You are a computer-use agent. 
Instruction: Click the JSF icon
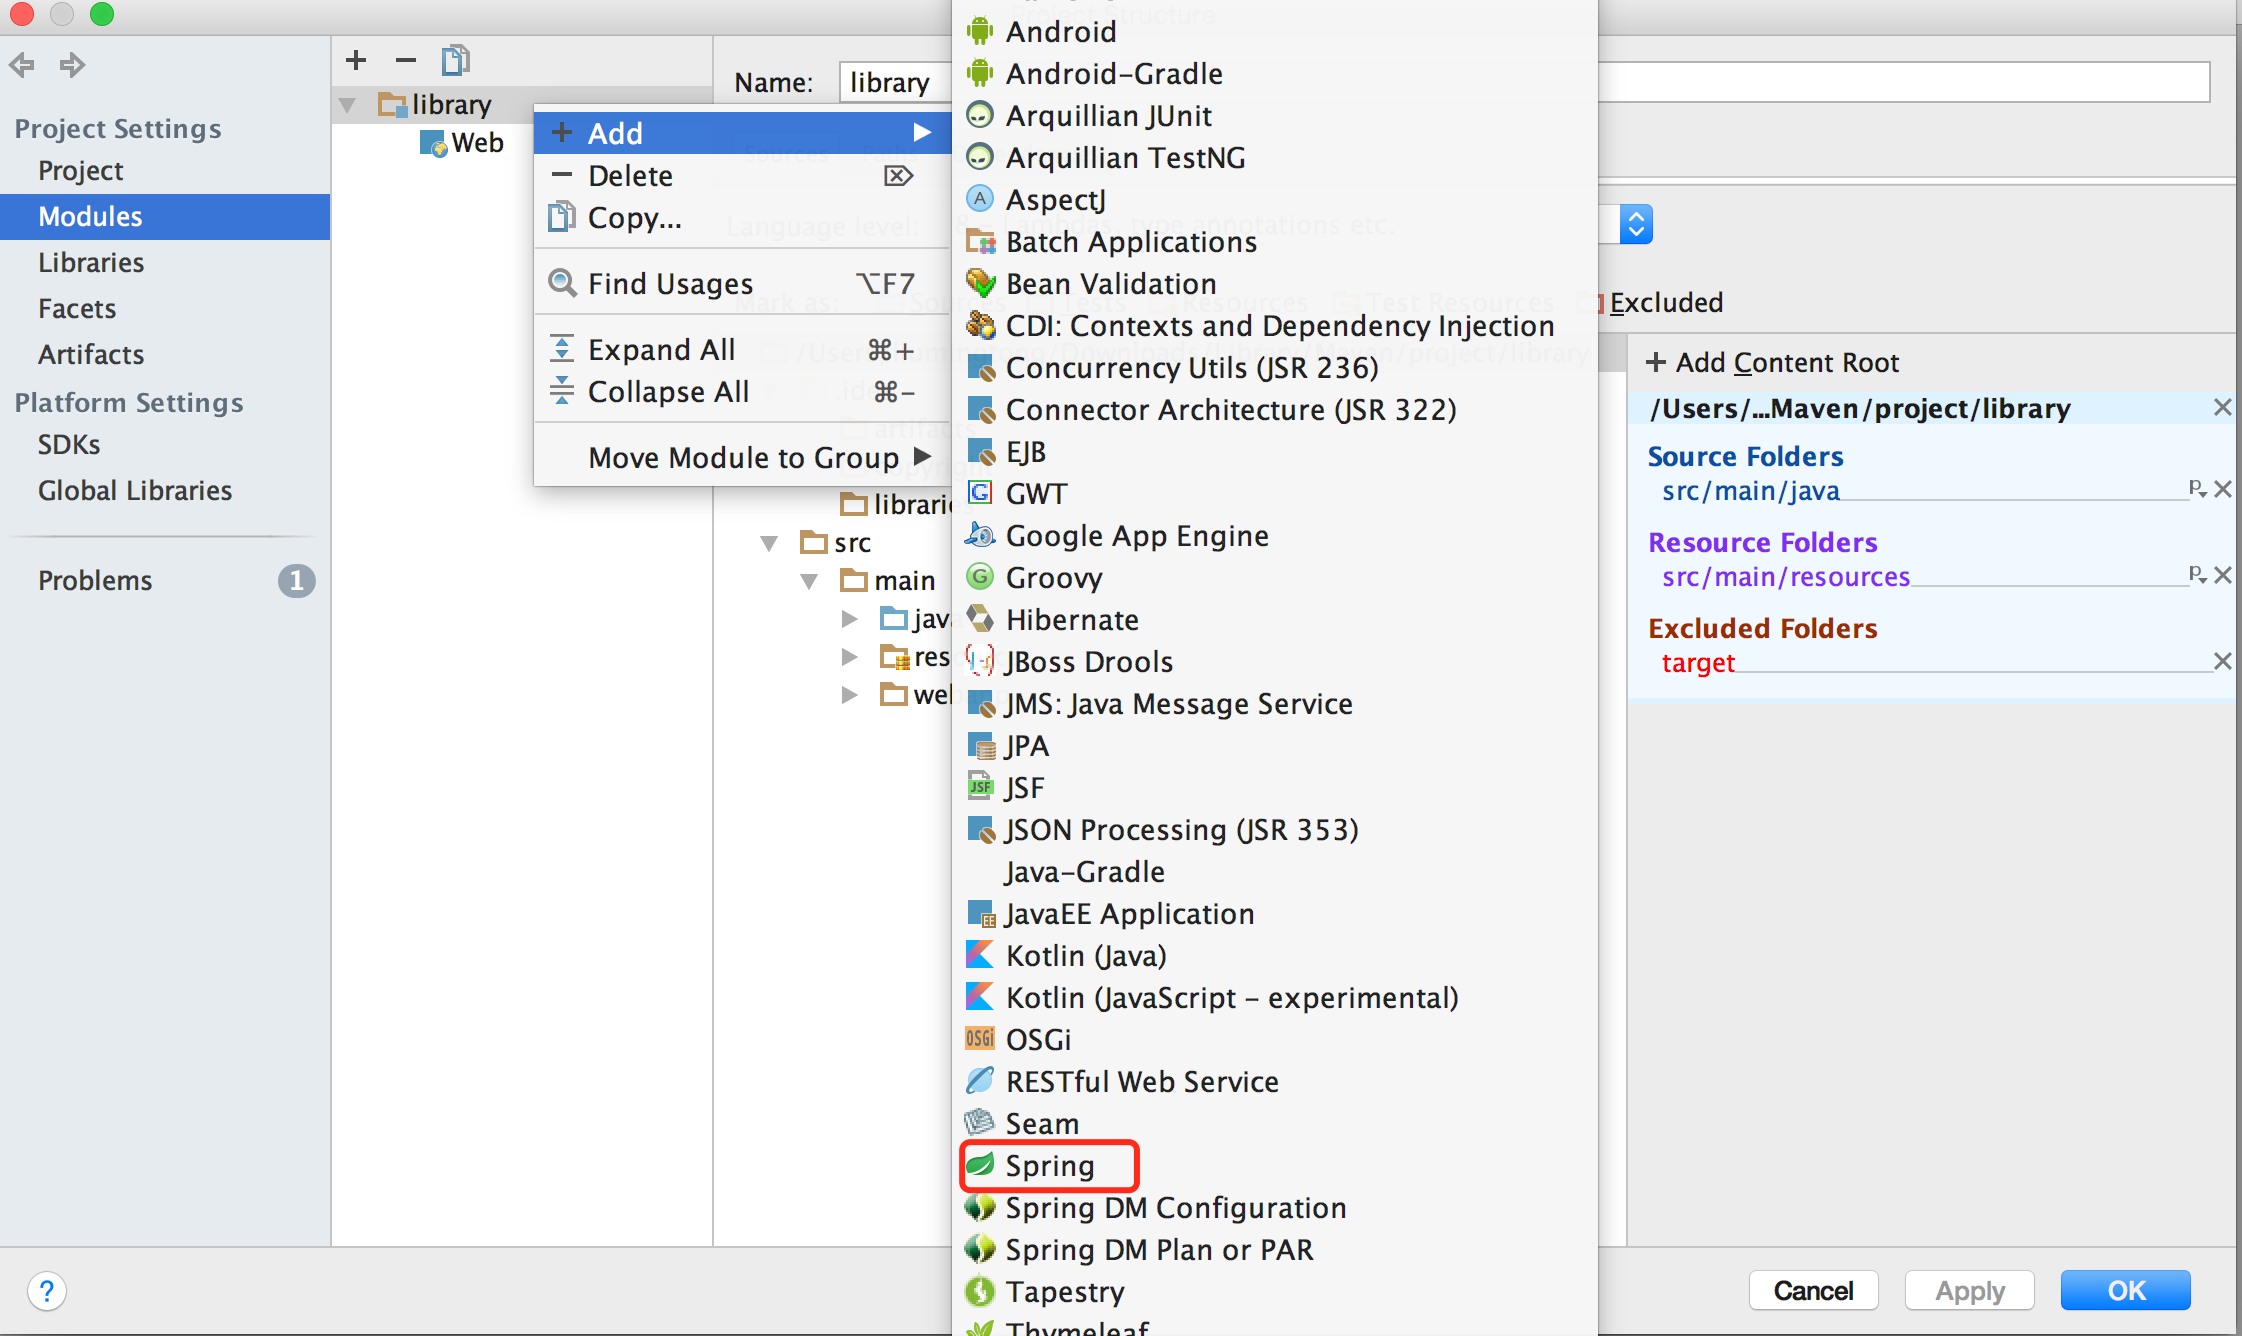pos(980,787)
